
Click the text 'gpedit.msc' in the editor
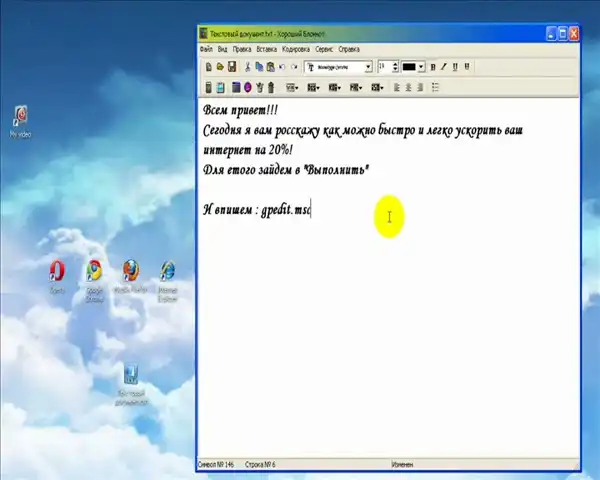286,210
